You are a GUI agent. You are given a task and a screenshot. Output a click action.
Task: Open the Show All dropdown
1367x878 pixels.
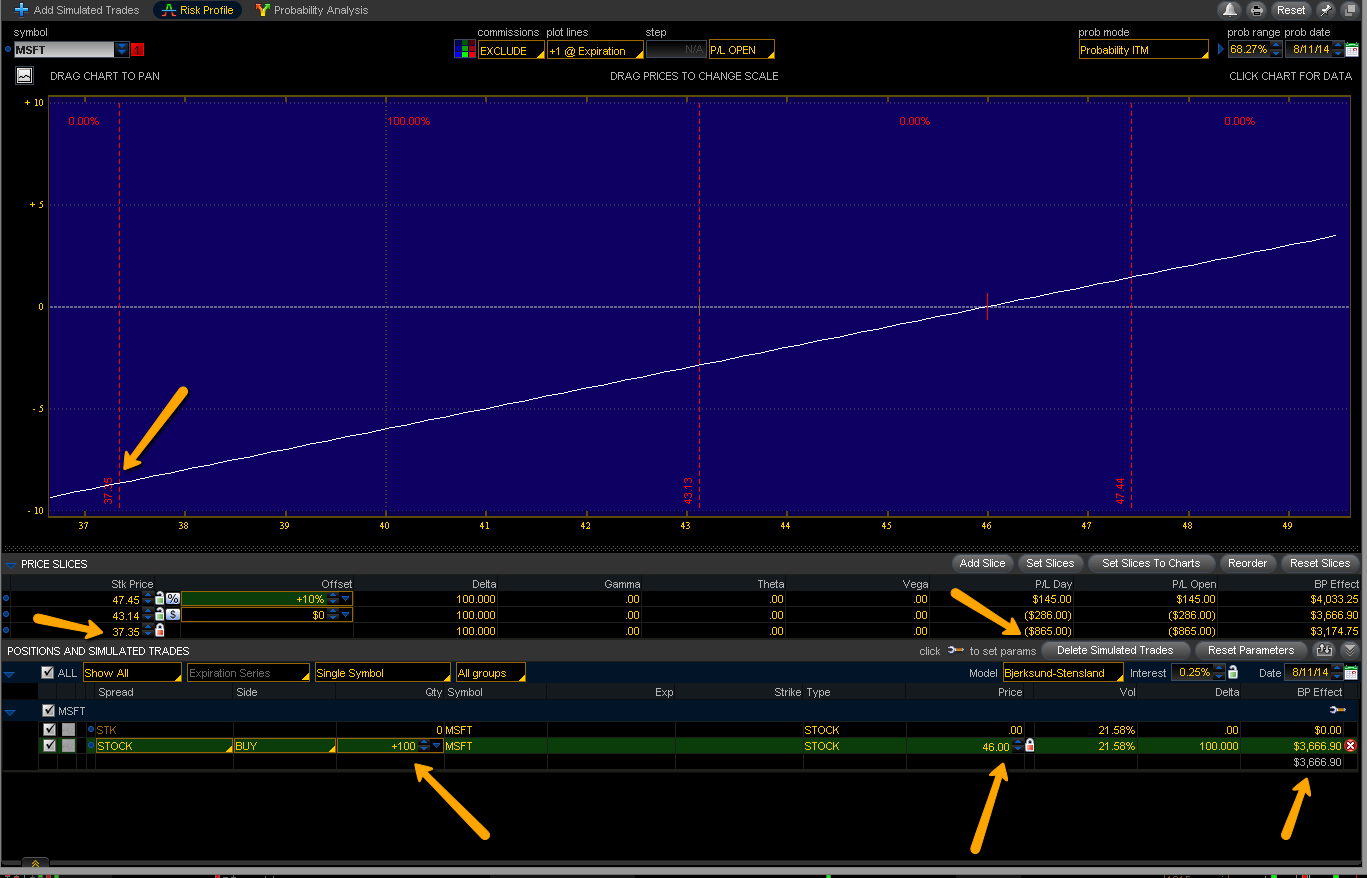pos(131,673)
